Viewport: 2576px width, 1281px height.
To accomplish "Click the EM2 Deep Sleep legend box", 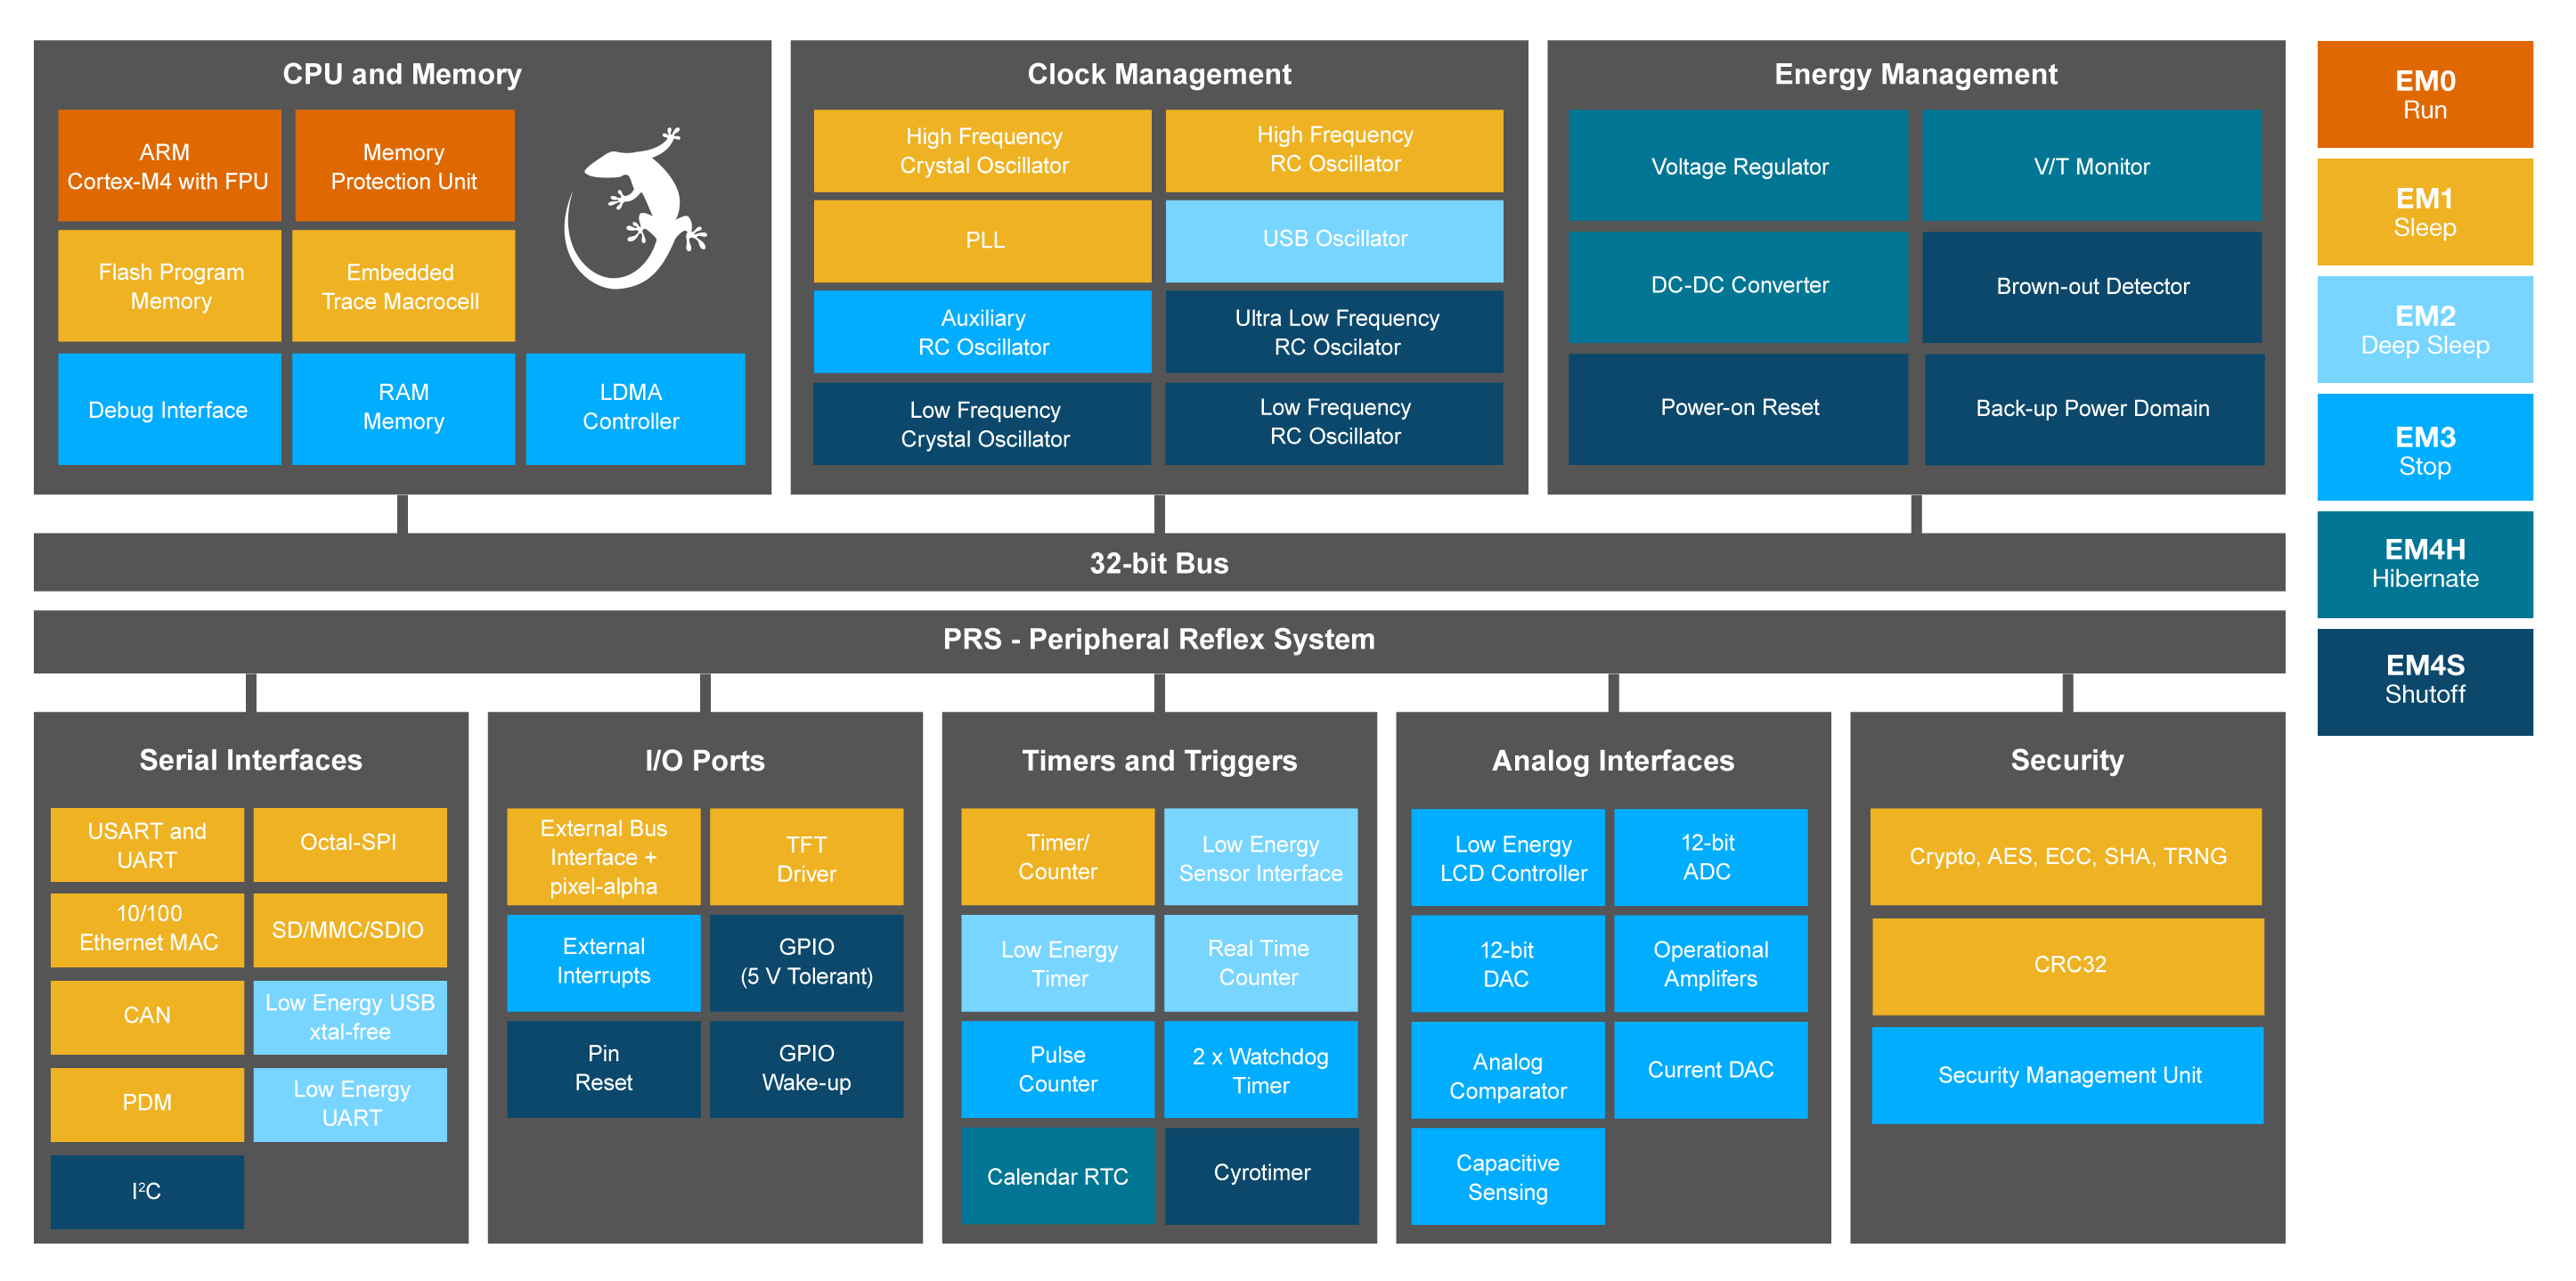I will (2424, 330).
